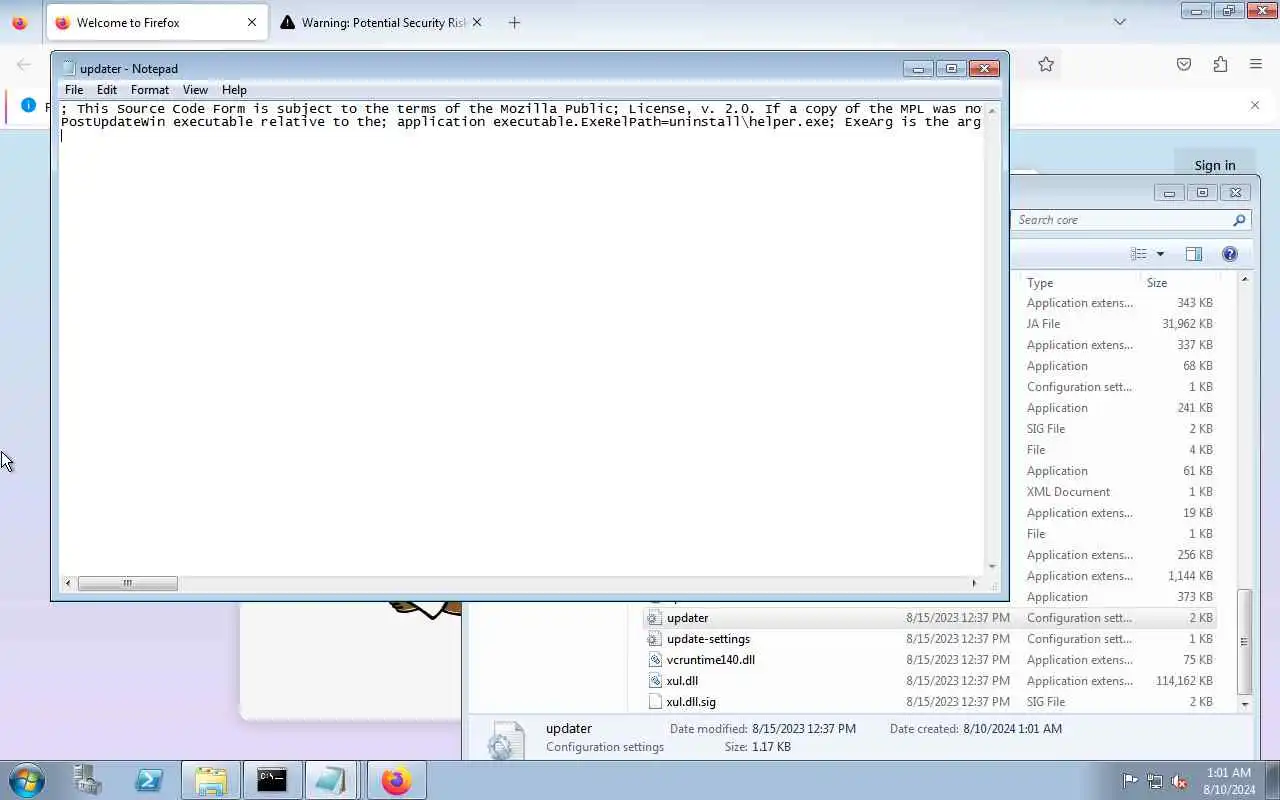Click Notepad scroll-left arrow

pos(68,583)
